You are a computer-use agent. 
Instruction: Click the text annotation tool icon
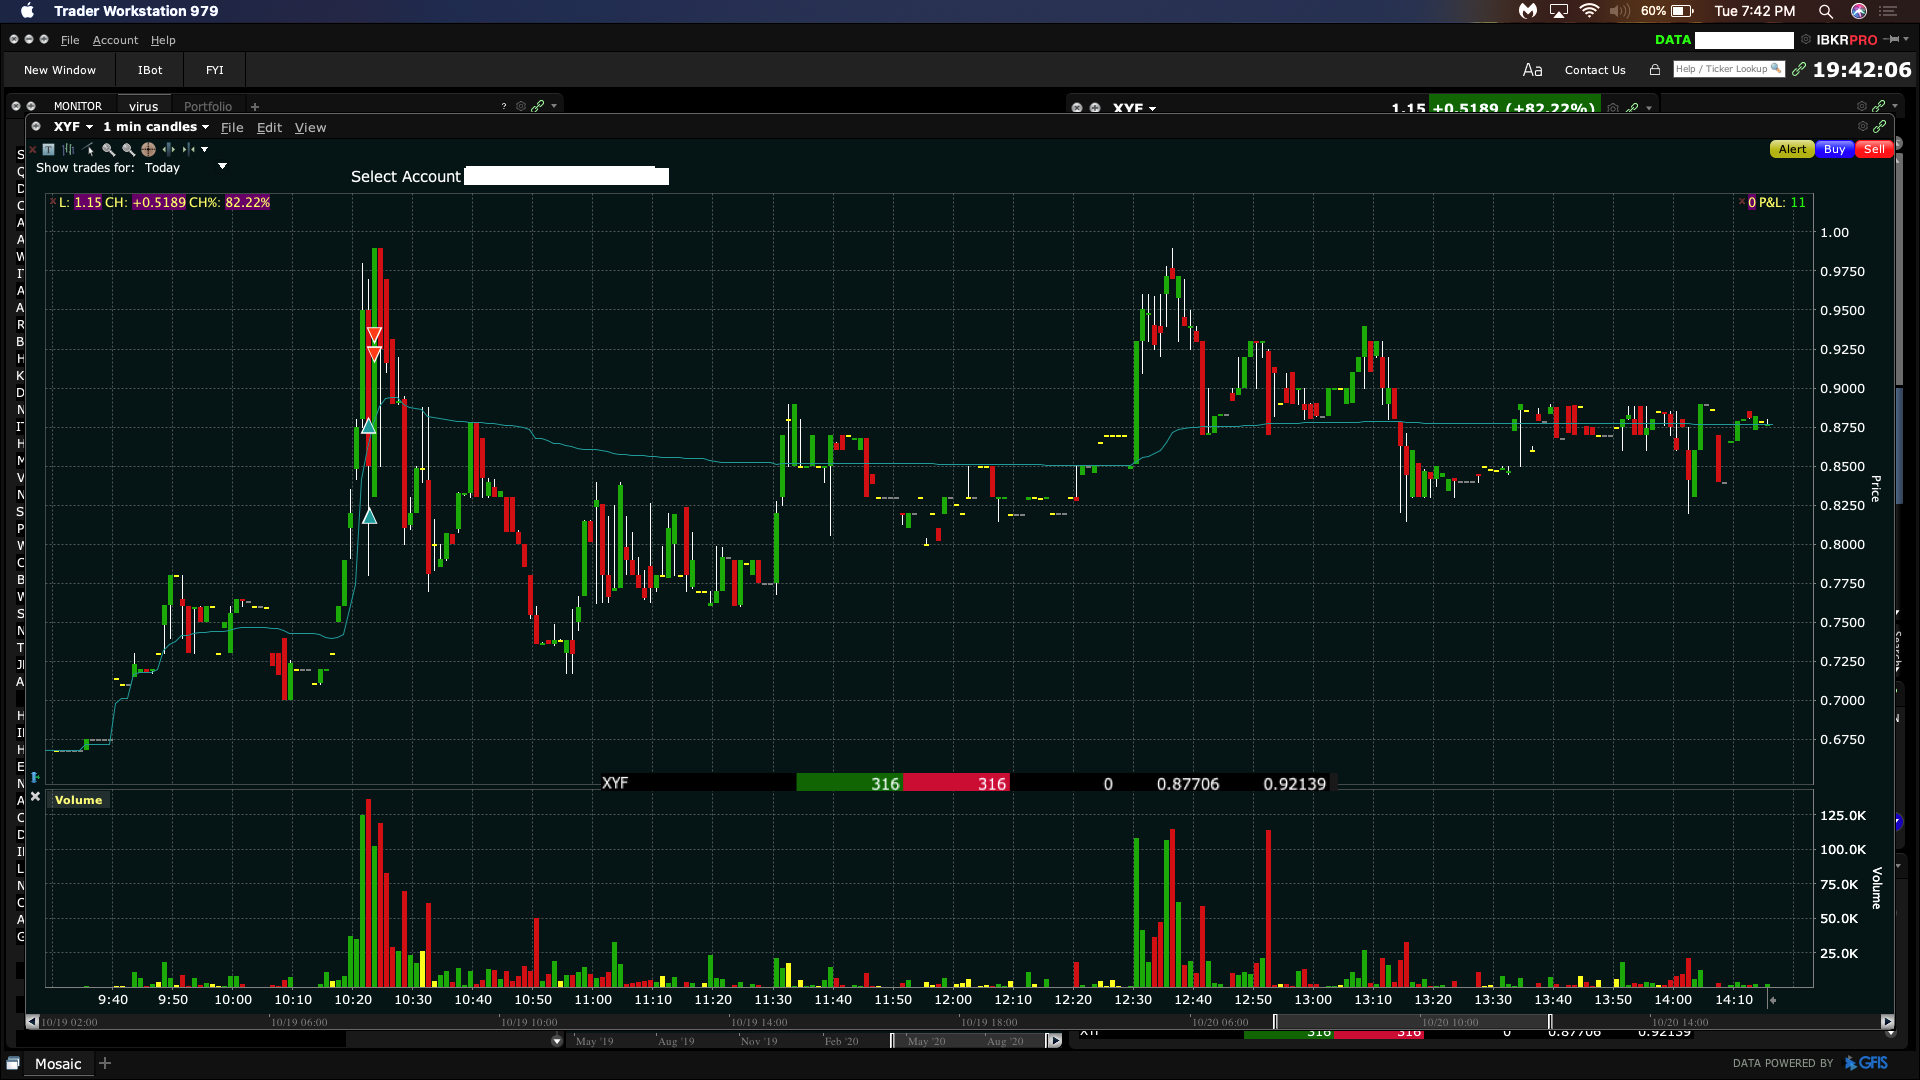[x=48, y=149]
